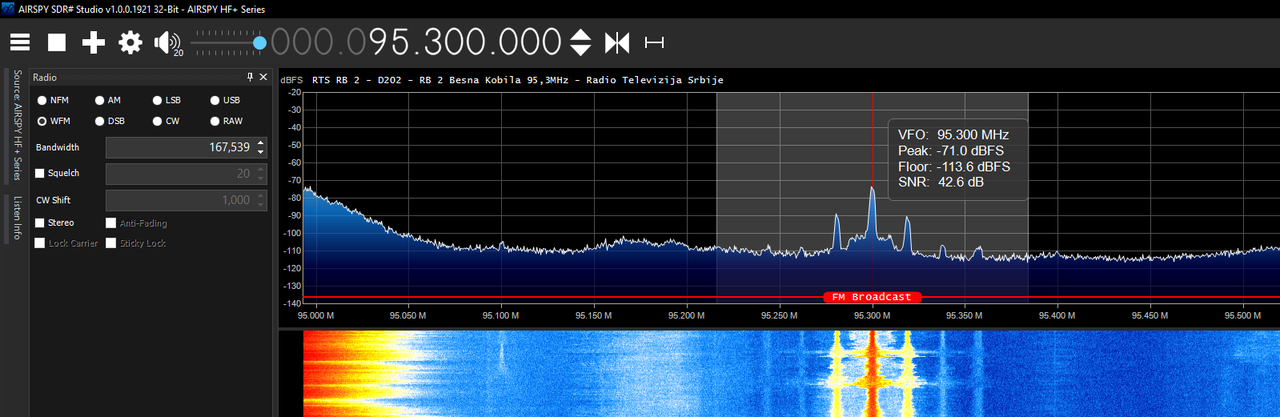This screenshot has width=1280, height=417.
Task: Click the CW Shift value field
Action: [186, 200]
